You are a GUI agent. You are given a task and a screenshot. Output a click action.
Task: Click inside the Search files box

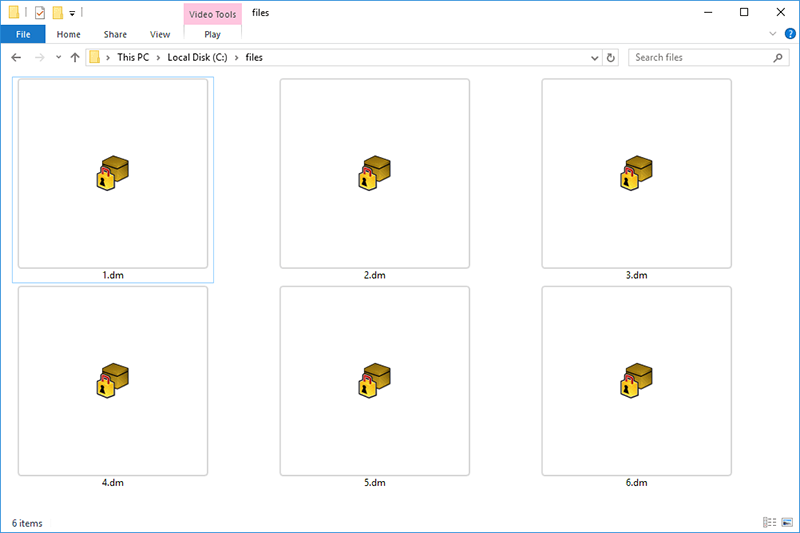pyautogui.click(x=700, y=58)
